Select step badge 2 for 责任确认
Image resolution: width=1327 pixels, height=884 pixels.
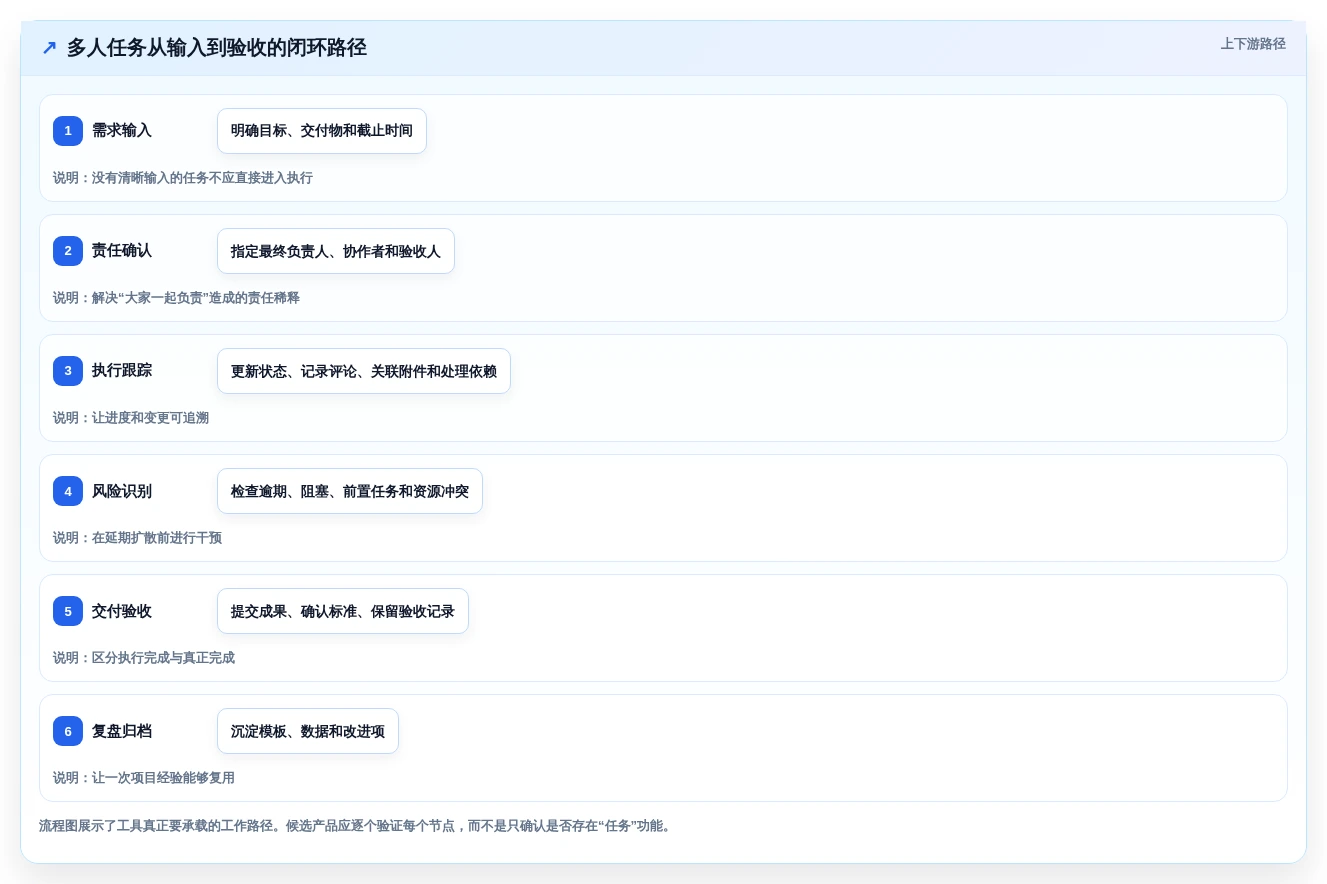[x=68, y=251]
